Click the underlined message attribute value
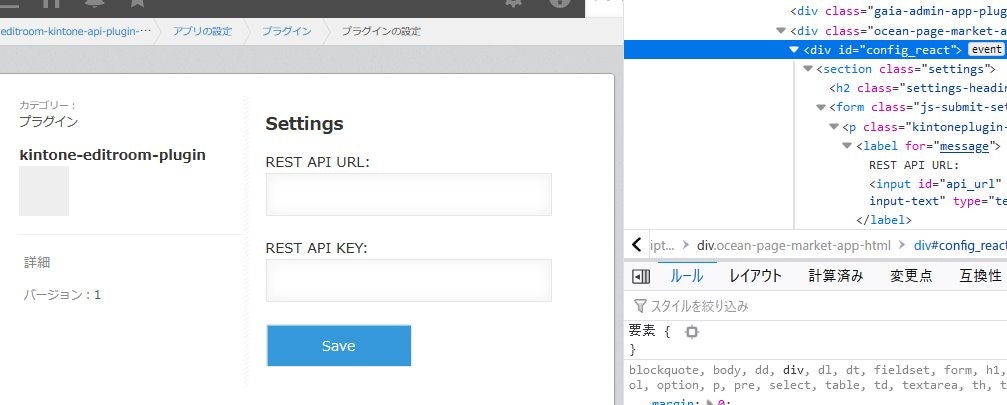This screenshot has width=1007, height=405. pos(964,146)
